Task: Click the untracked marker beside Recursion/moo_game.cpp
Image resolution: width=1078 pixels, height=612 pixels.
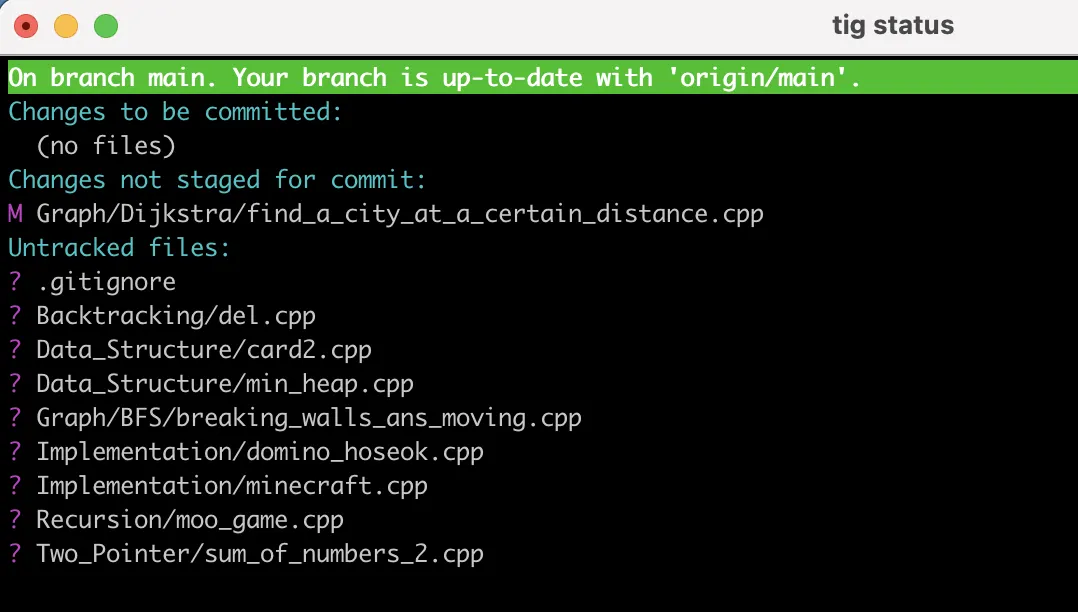Action: 15,520
